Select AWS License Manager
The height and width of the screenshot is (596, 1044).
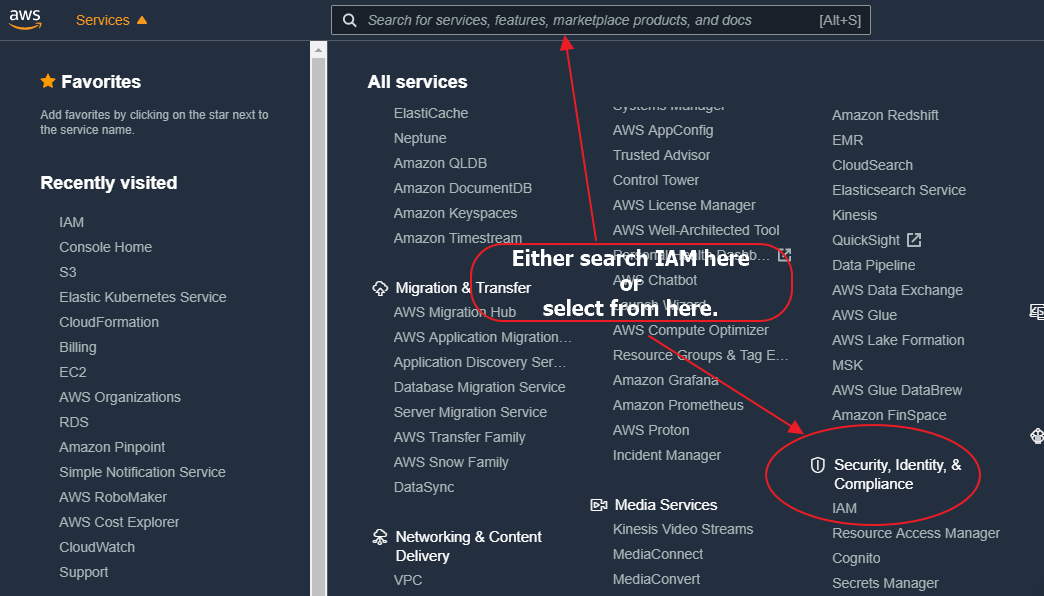pyautogui.click(x=684, y=206)
